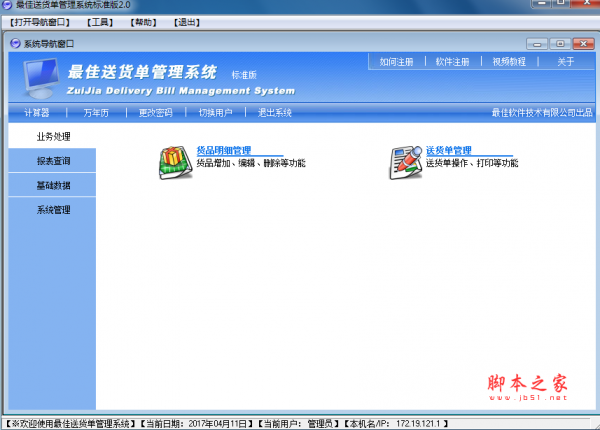
Task: Click the welcome message in status bar
Action: coord(70,423)
